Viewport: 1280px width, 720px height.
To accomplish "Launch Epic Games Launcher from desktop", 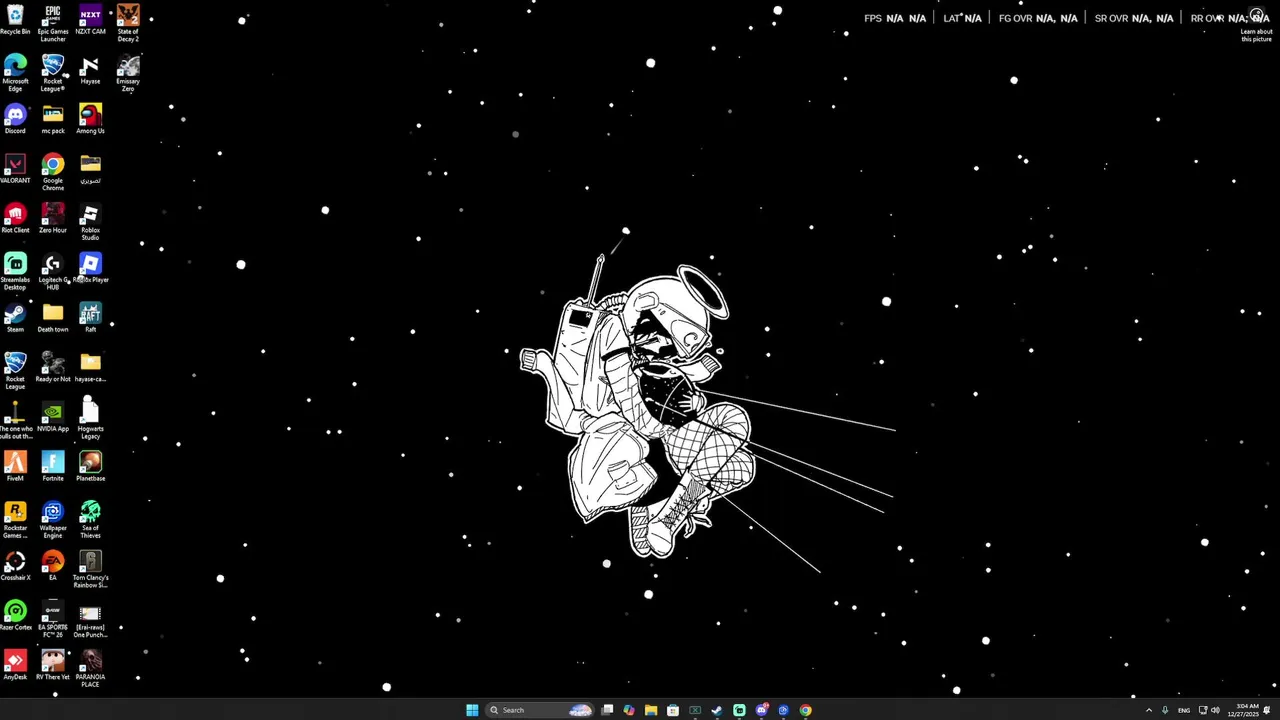I will (53, 23).
